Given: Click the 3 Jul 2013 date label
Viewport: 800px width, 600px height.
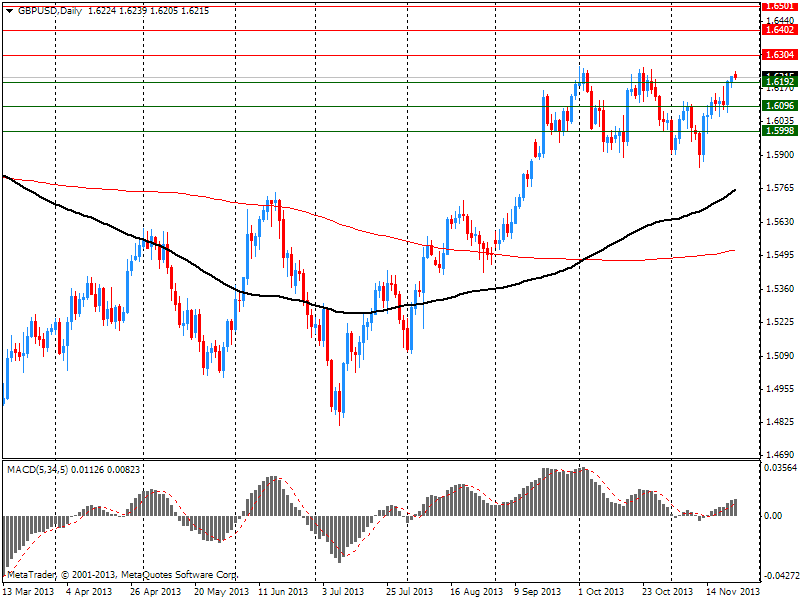Looking at the screenshot, I should point(345,591).
